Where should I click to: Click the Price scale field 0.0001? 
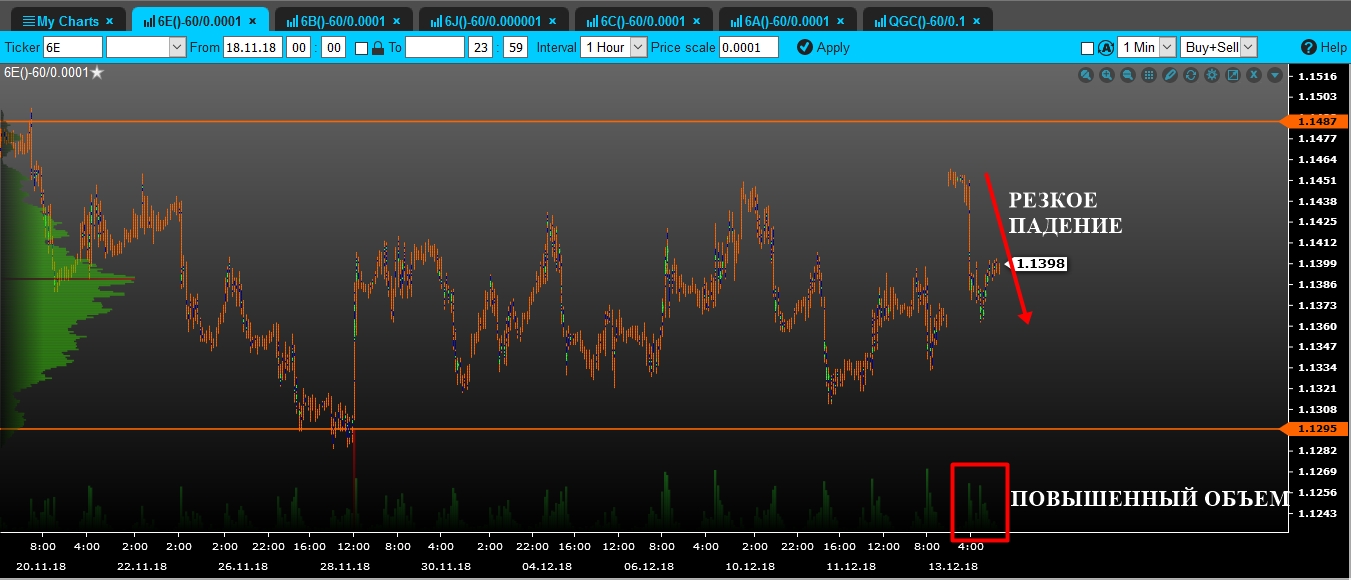tap(748, 47)
